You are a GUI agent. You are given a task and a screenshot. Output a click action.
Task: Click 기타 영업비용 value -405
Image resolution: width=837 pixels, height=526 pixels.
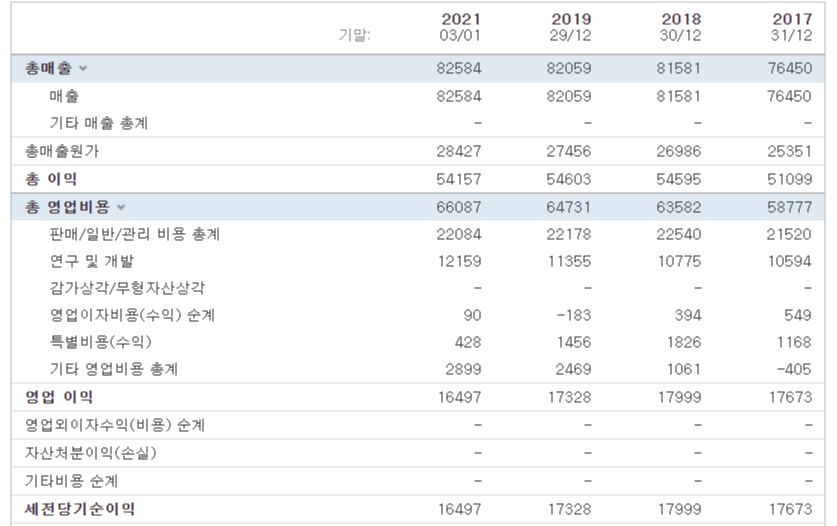[794, 369]
